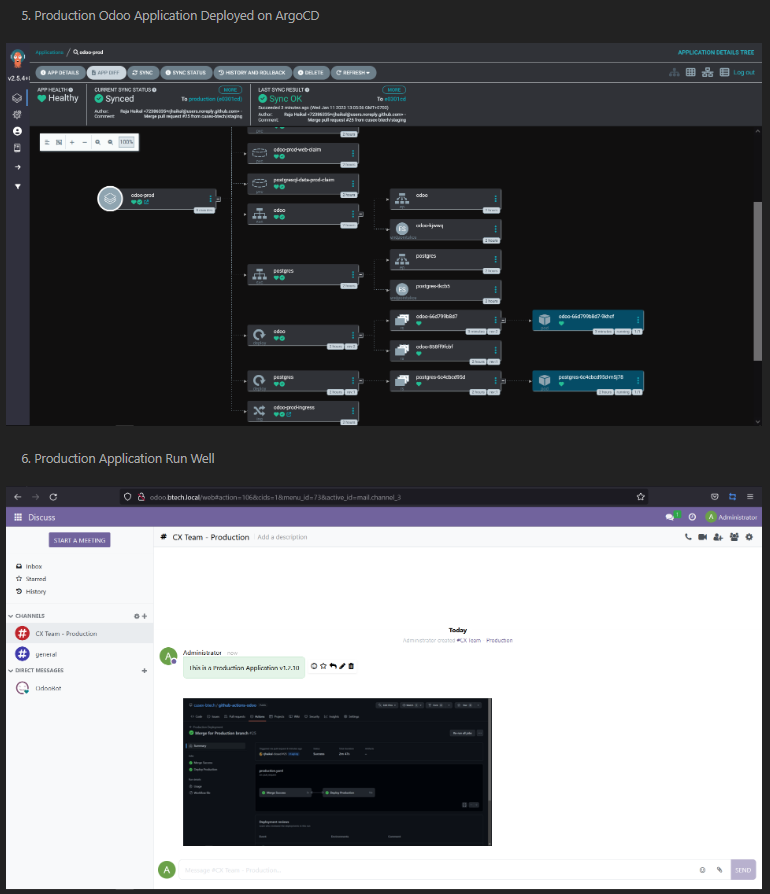Open SYNC STATUS panel

coord(186,73)
